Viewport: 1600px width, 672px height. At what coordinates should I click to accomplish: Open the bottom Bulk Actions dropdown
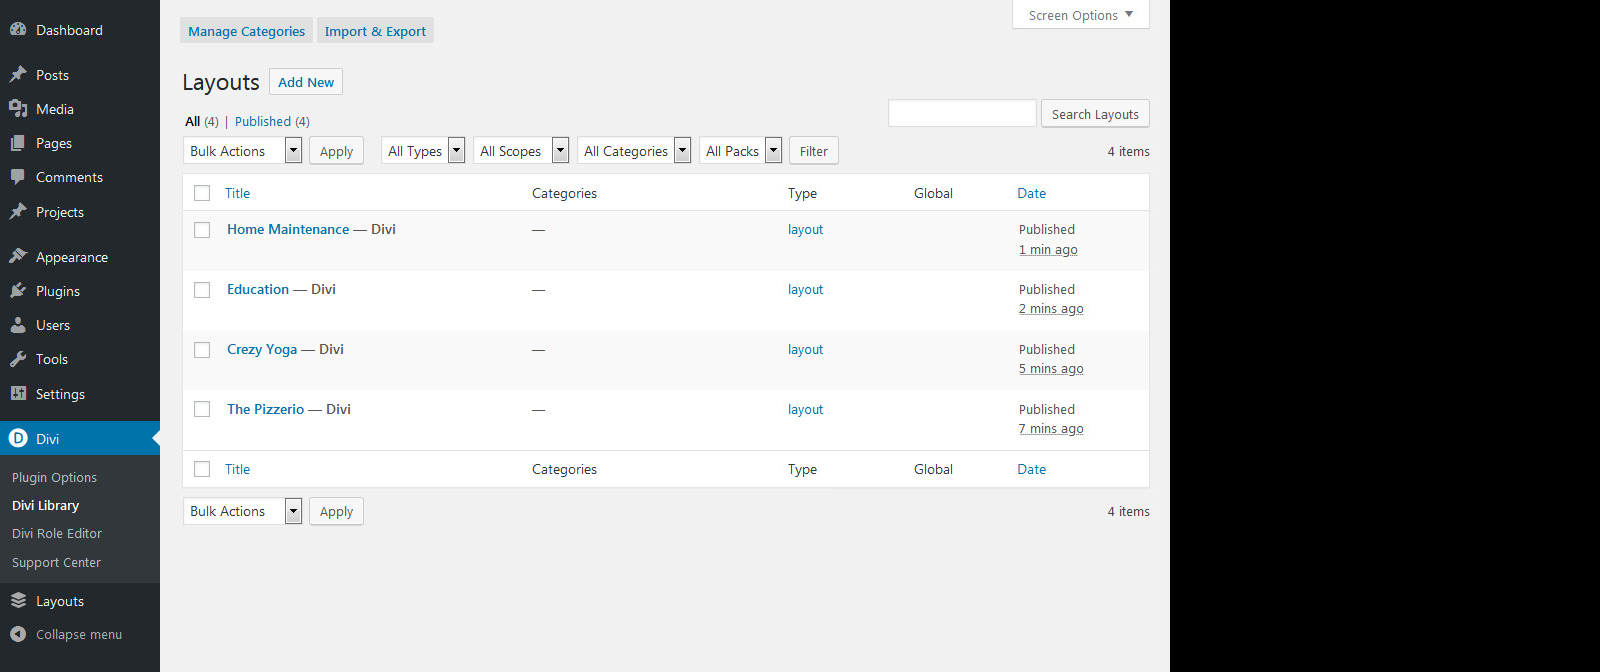coord(242,511)
